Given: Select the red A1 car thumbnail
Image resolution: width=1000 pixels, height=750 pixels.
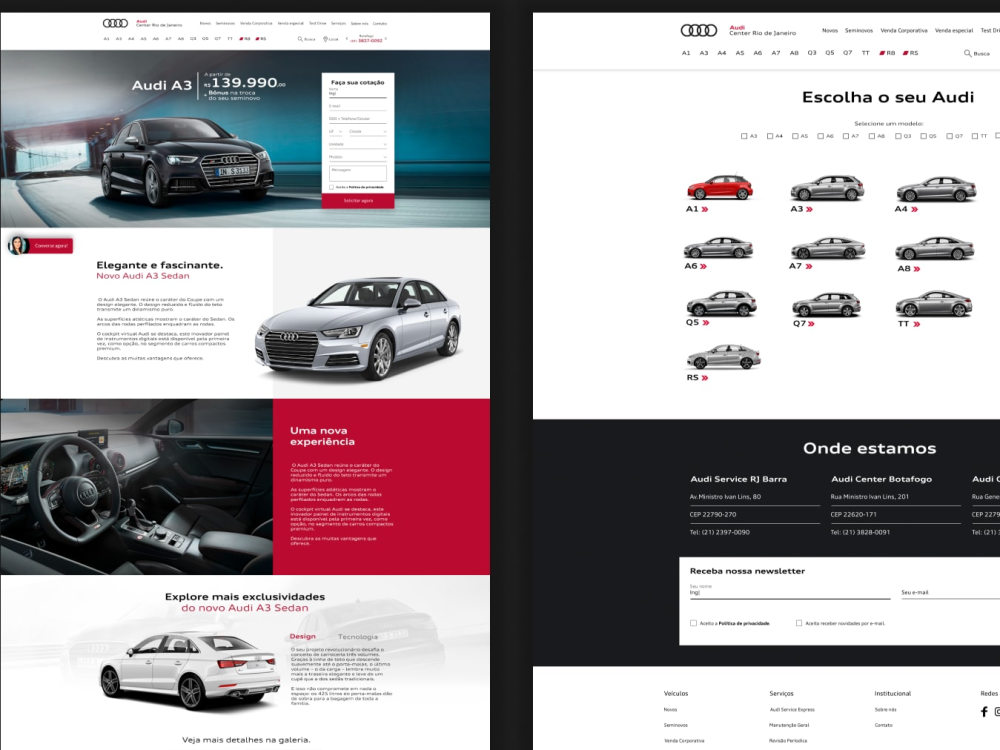Looking at the screenshot, I should pyautogui.click(x=719, y=188).
